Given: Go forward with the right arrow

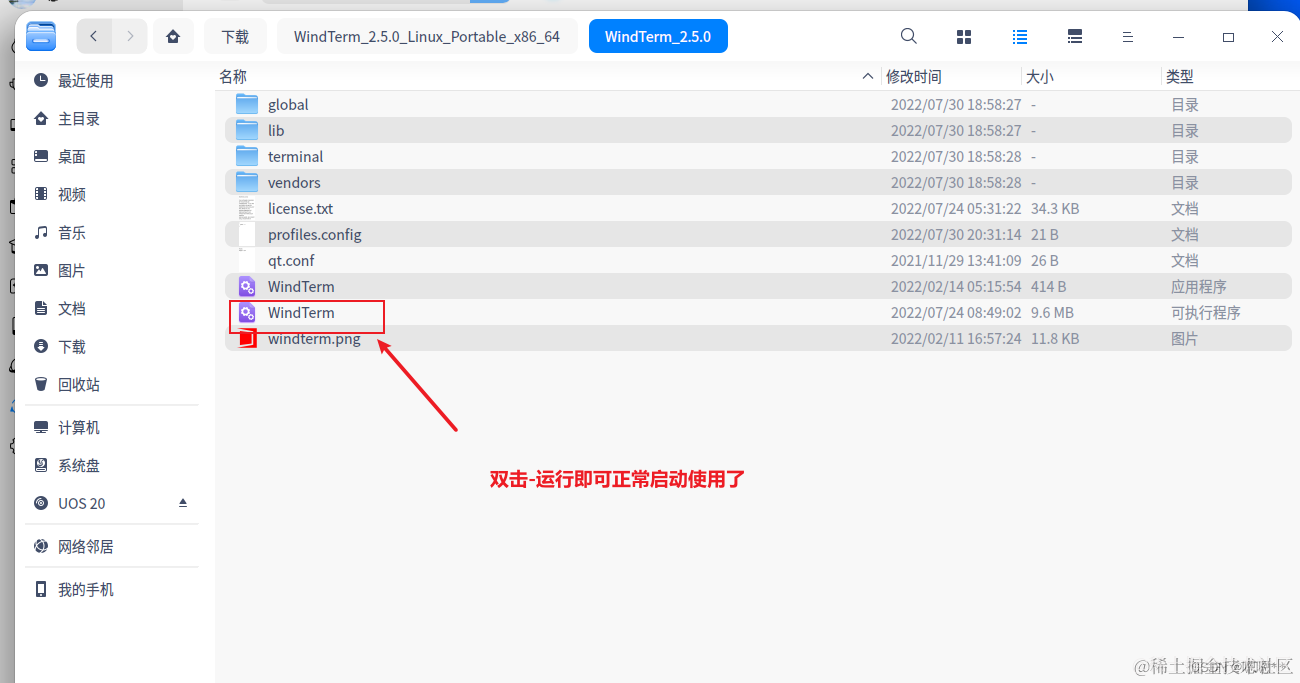Looking at the screenshot, I should tap(130, 36).
